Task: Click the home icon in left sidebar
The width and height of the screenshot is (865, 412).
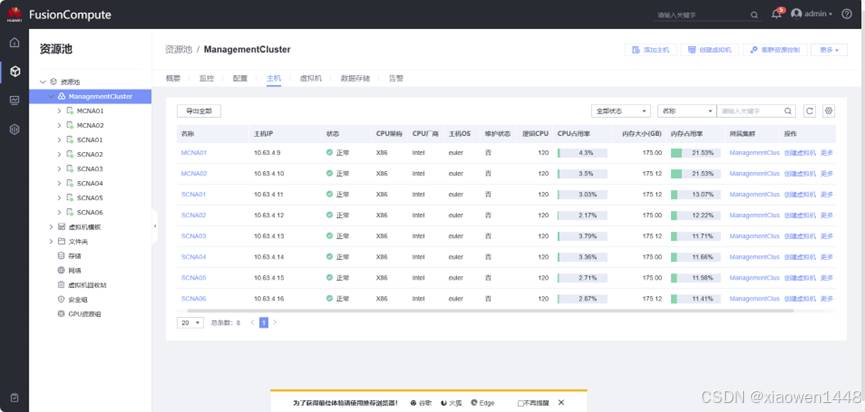Action: coord(14,43)
